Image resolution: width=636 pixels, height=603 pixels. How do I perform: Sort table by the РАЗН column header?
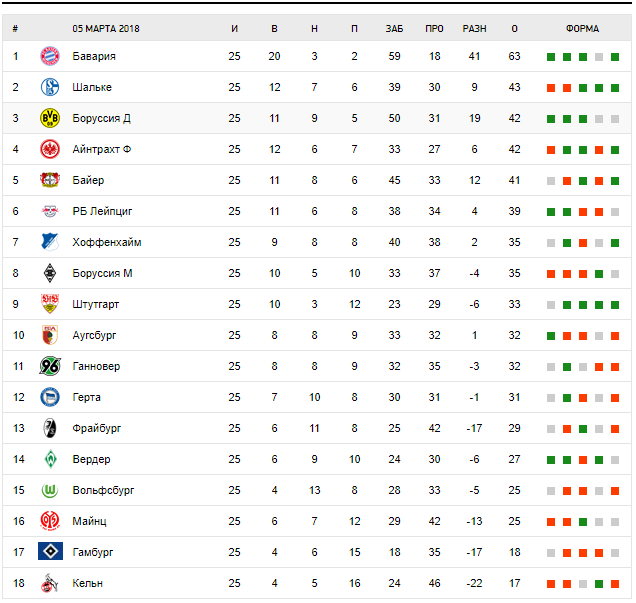pos(474,28)
